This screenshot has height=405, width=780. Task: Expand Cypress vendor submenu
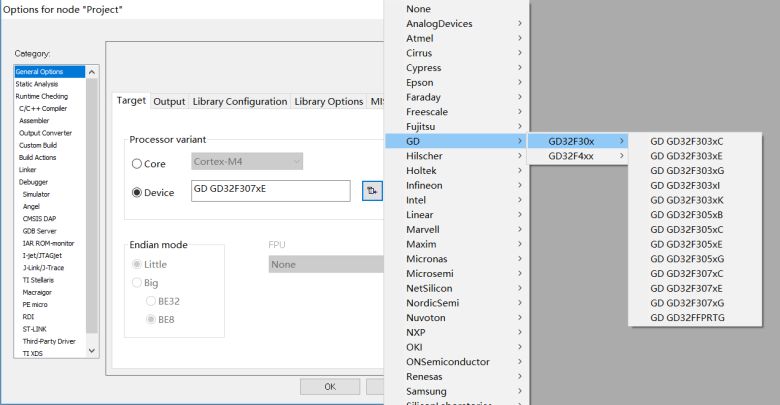click(457, 68)
